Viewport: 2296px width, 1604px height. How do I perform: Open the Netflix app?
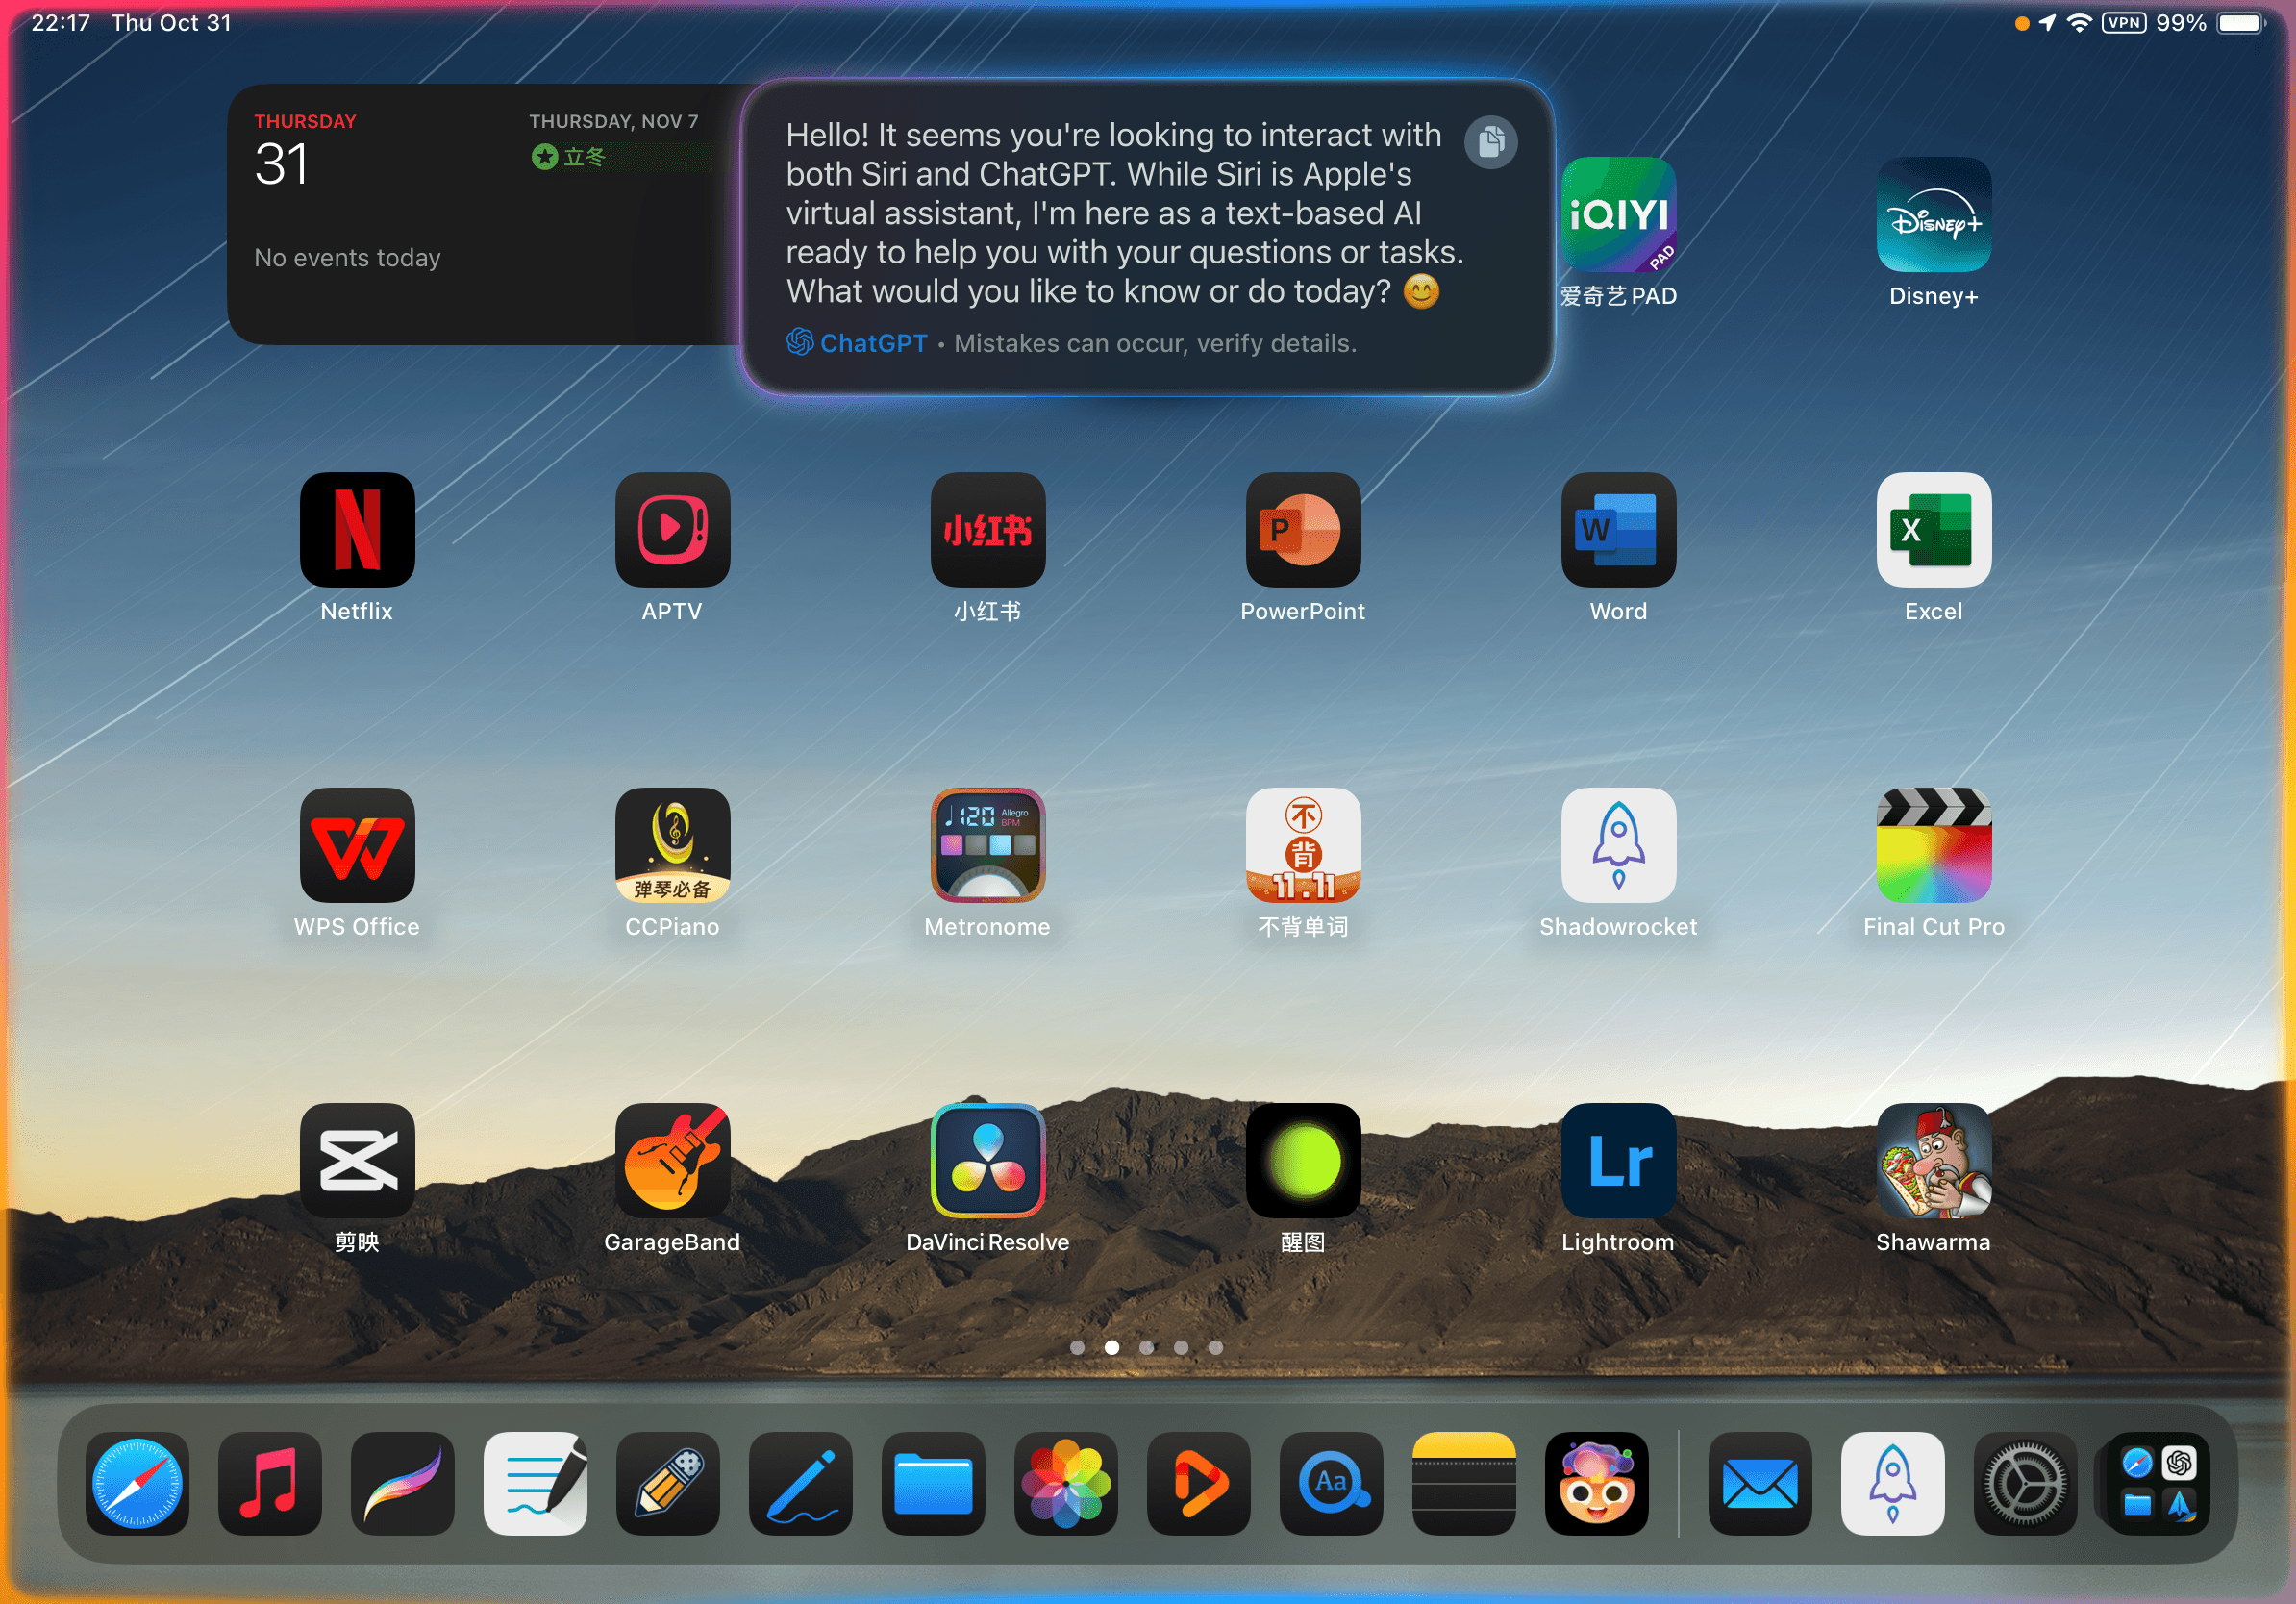(357, 529)
